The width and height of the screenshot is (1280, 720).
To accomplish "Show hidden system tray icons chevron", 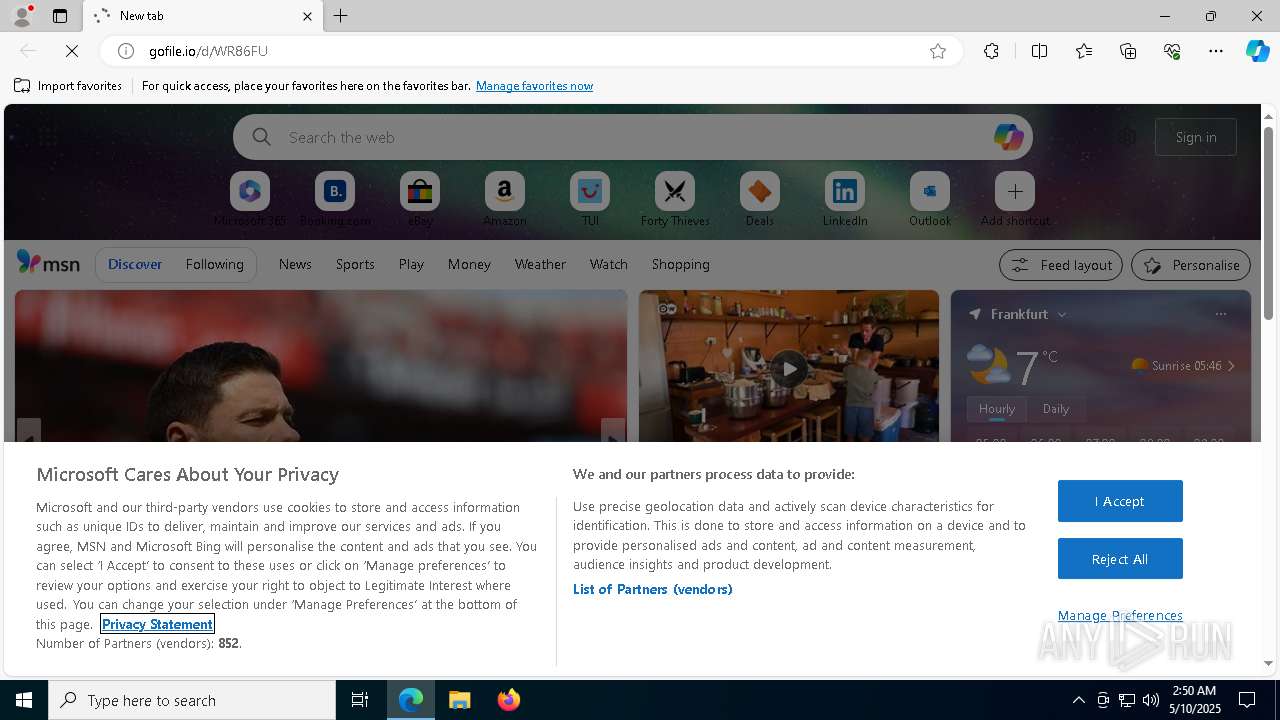I will 1078,700.
